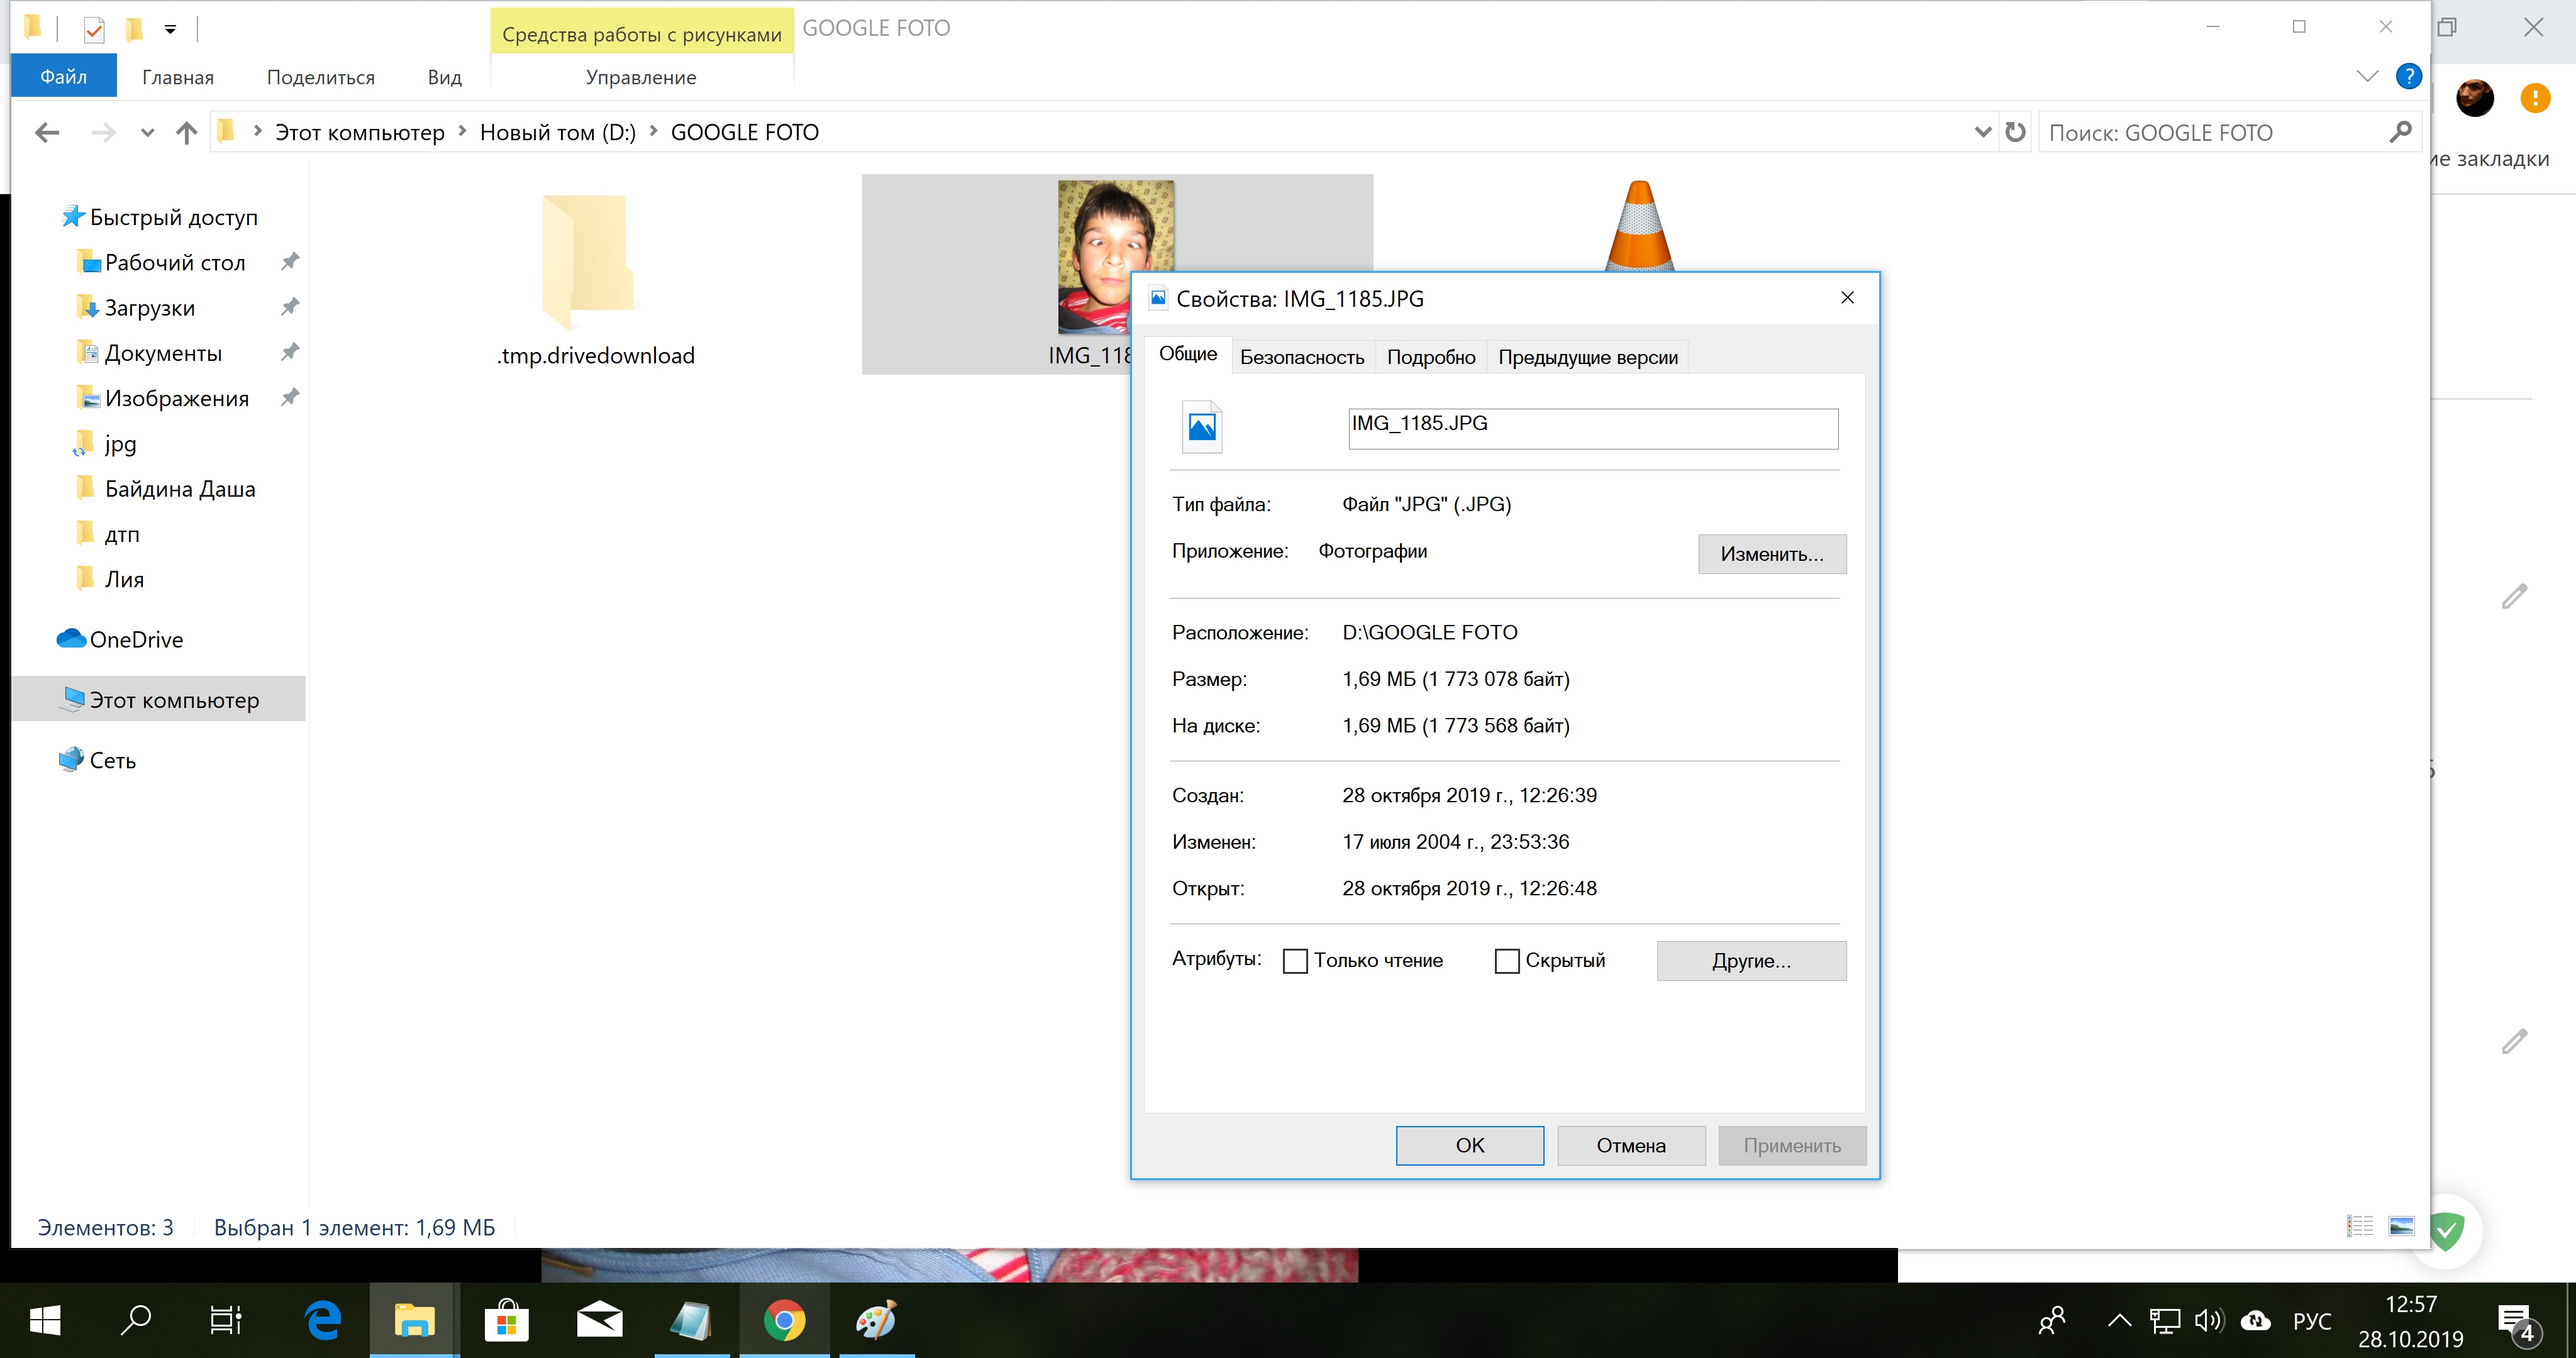Image resolution: width=2576 pixels, height=1358 pixels.
Task: Select OneDrive in the navigation pane
Action: tap(136, 639)
